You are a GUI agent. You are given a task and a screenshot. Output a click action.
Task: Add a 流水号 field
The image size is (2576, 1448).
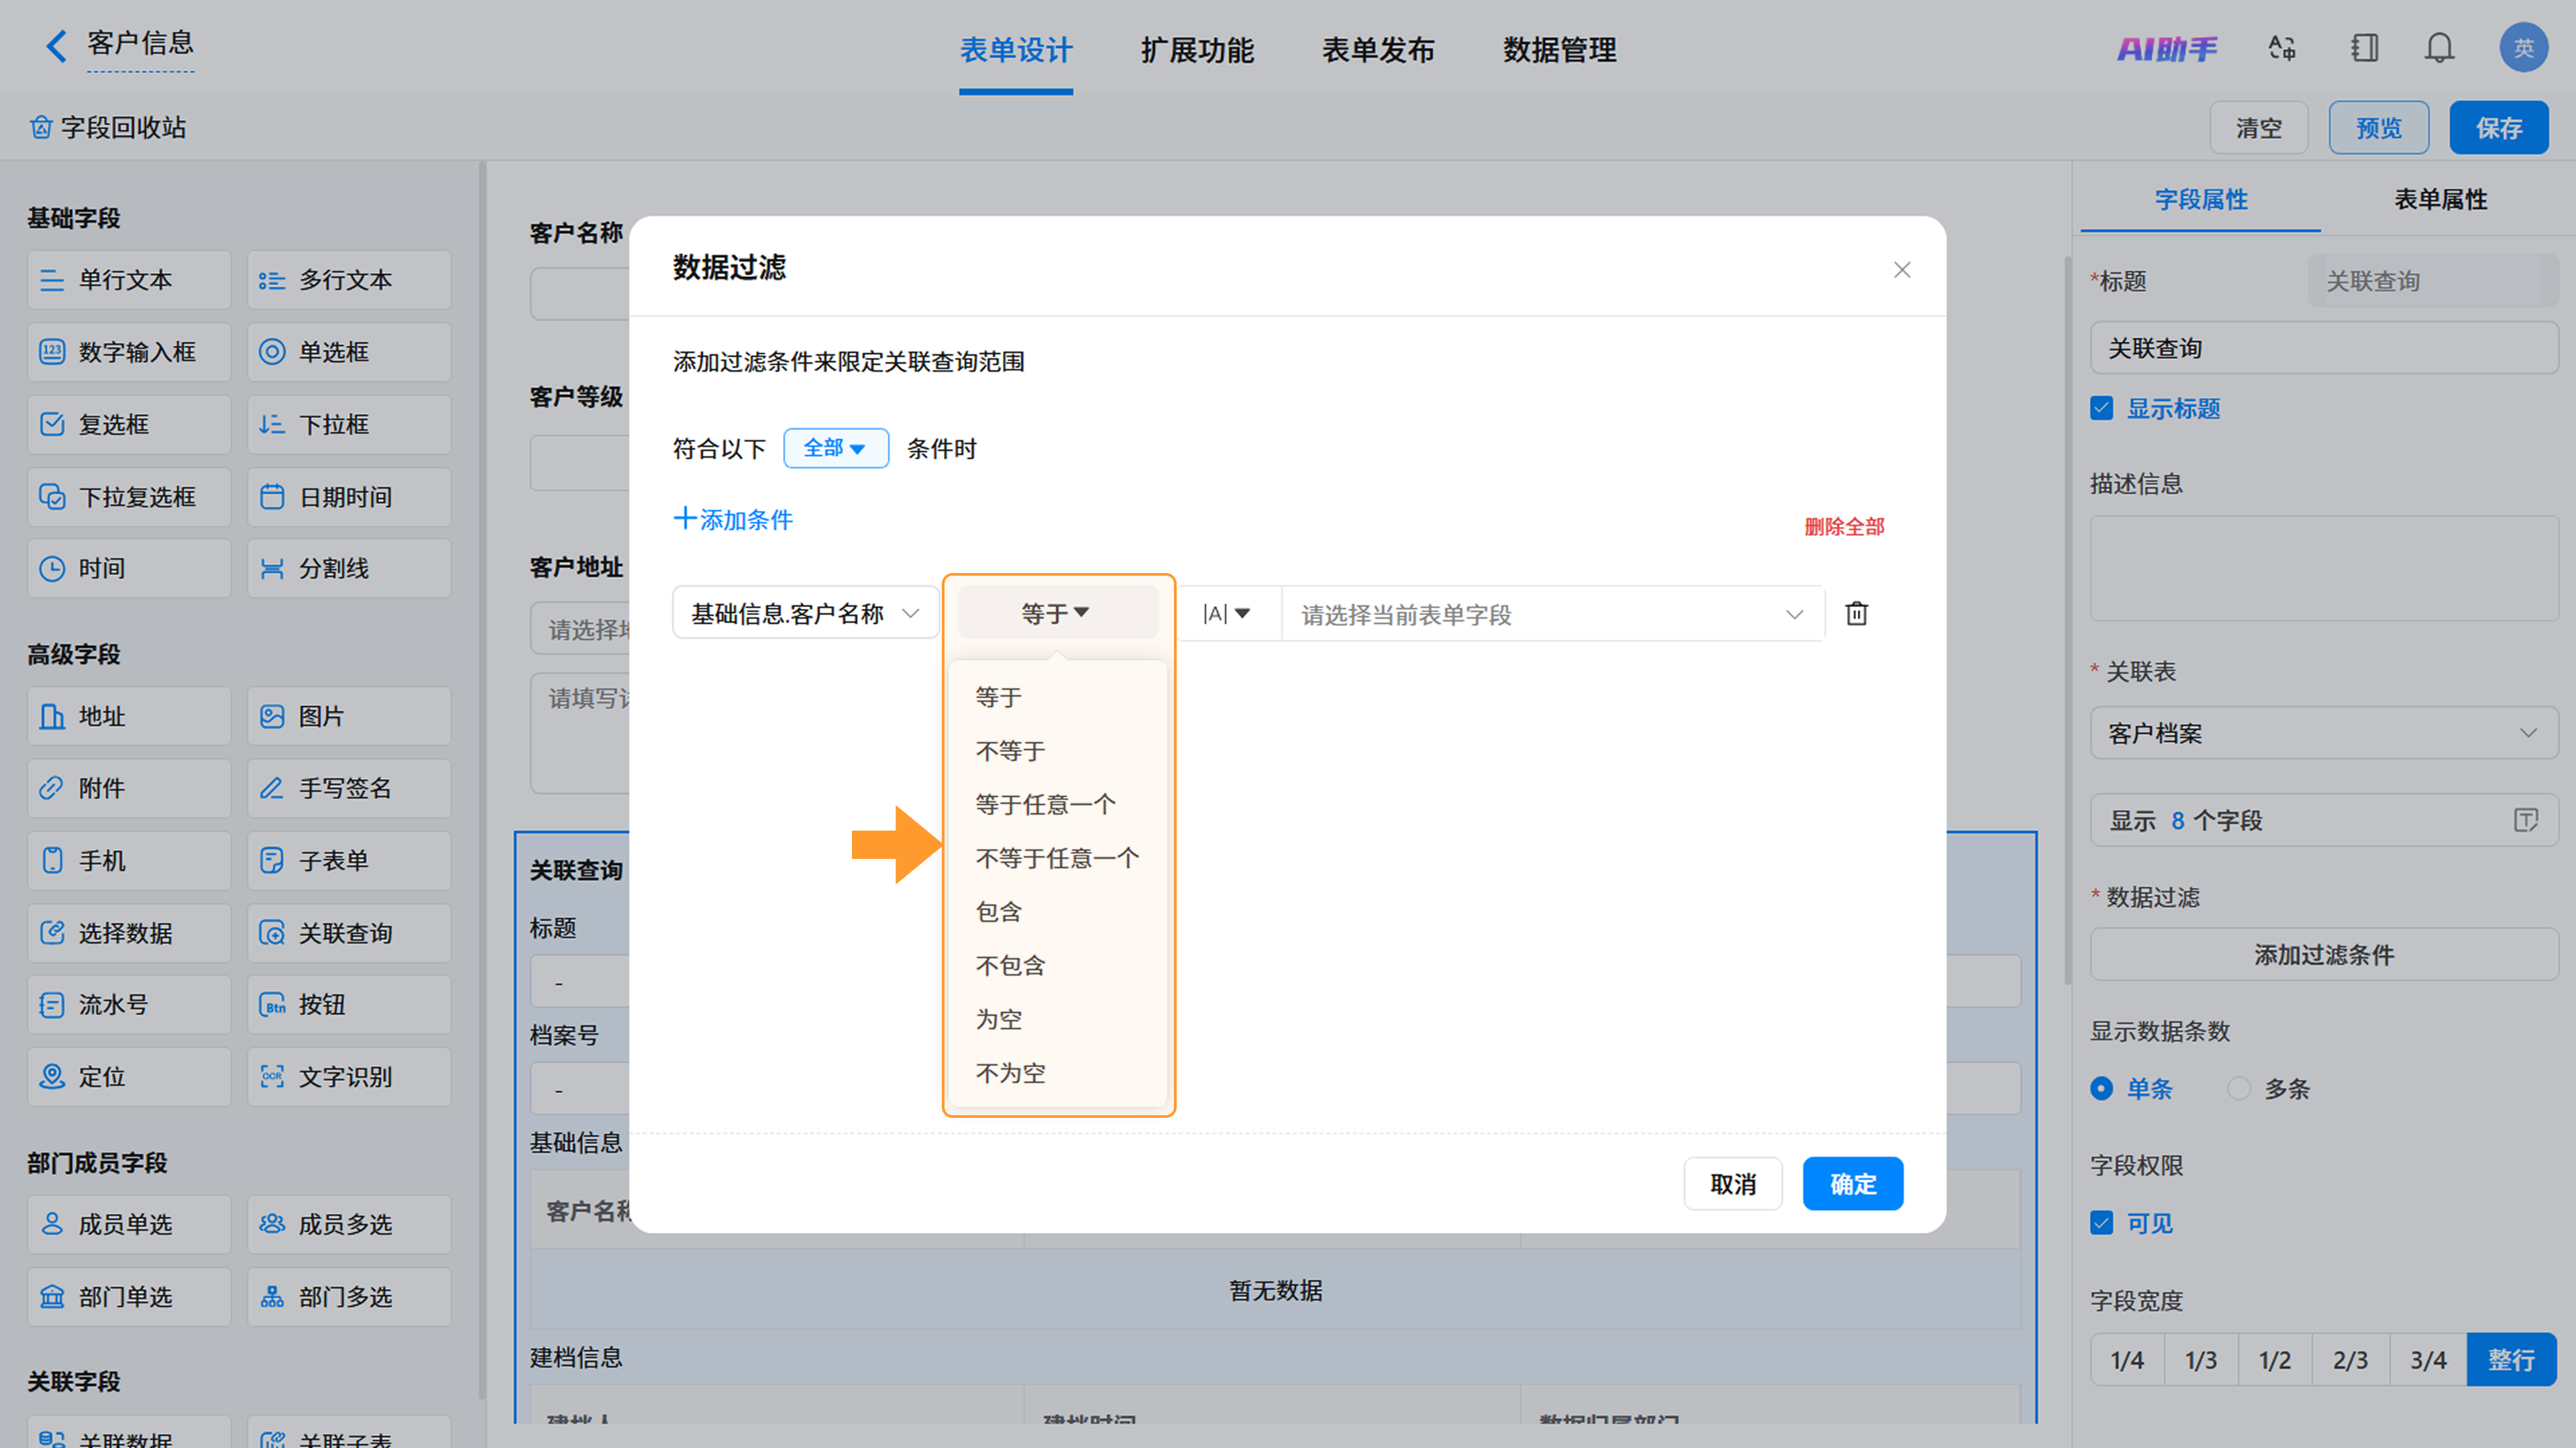[x=129, y=1005]
